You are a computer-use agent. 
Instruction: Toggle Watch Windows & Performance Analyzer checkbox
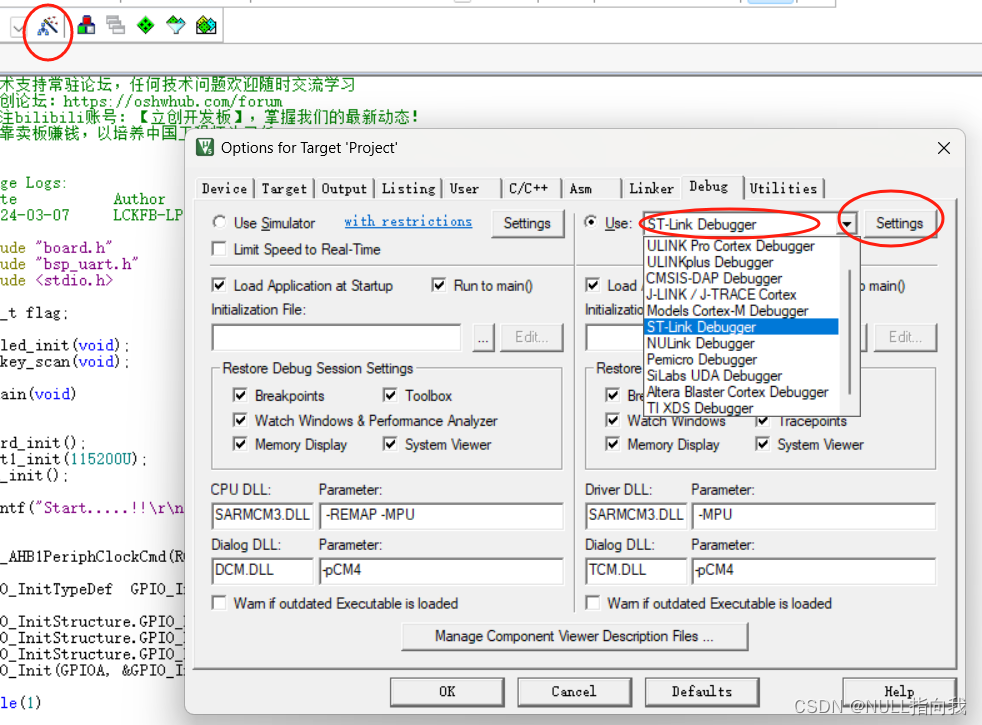240,420
